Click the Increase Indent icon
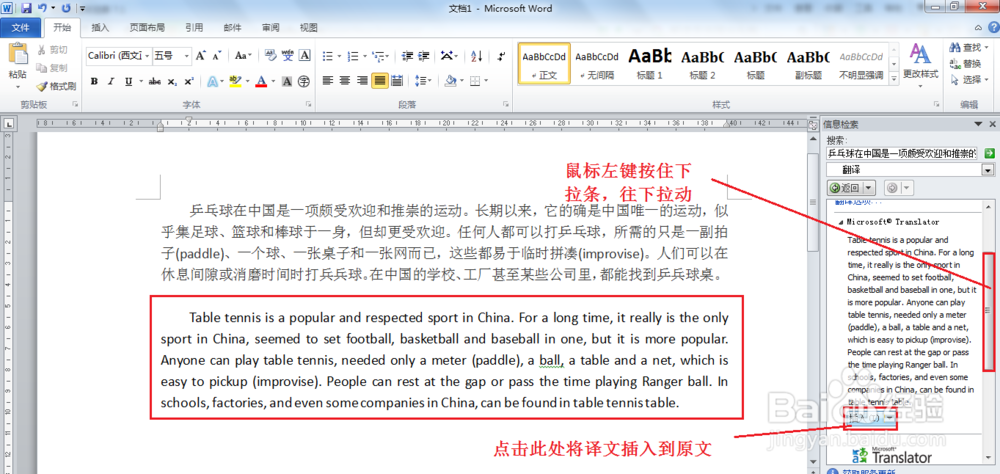1000x474 pixels. [x=423, y=56]
